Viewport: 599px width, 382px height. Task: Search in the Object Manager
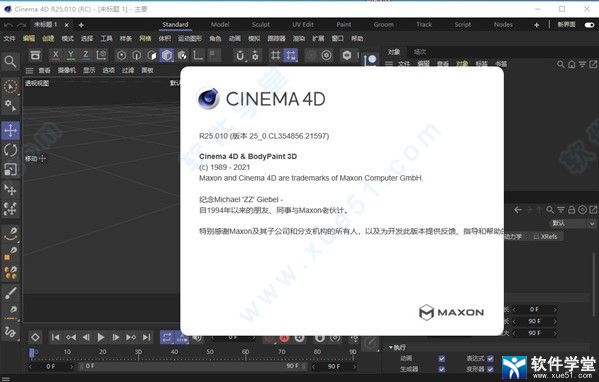(x=560, y=65)
